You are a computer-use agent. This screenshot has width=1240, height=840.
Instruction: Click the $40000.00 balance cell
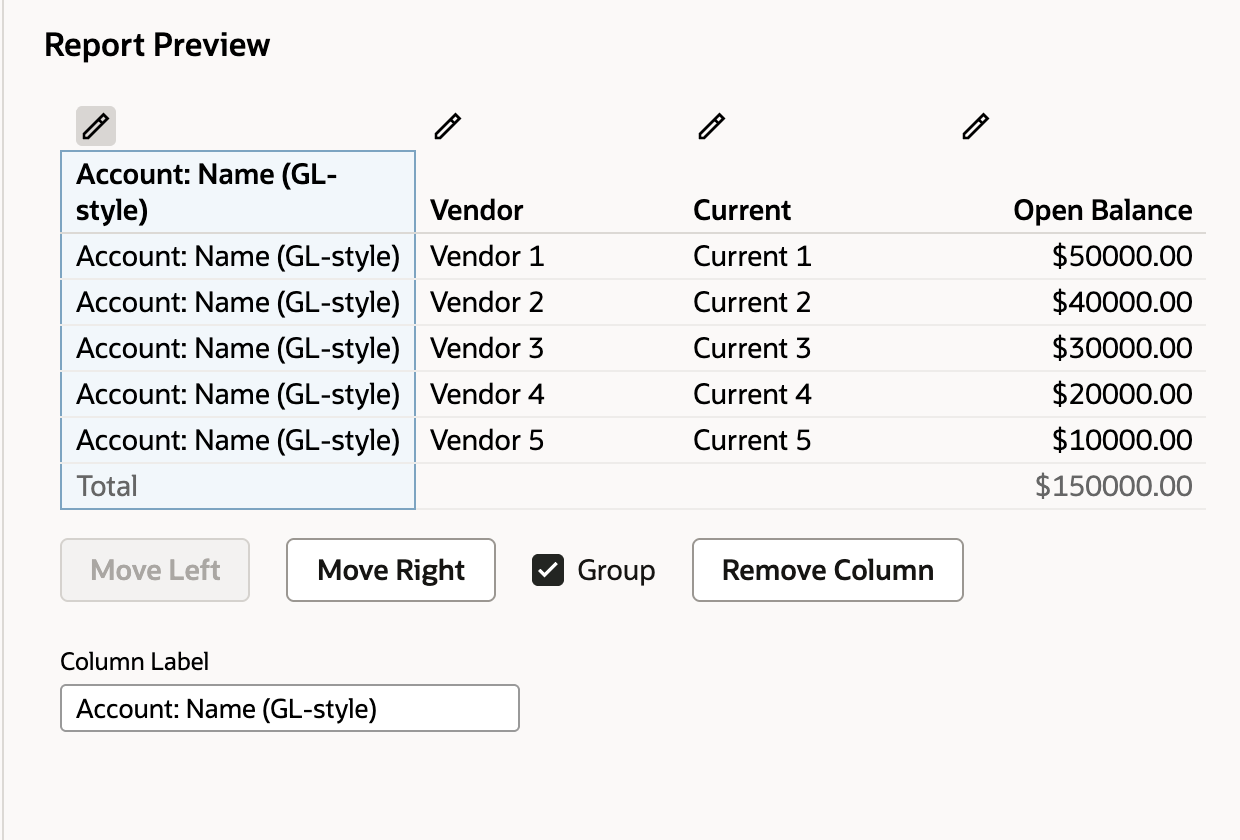coord(1122,302)
